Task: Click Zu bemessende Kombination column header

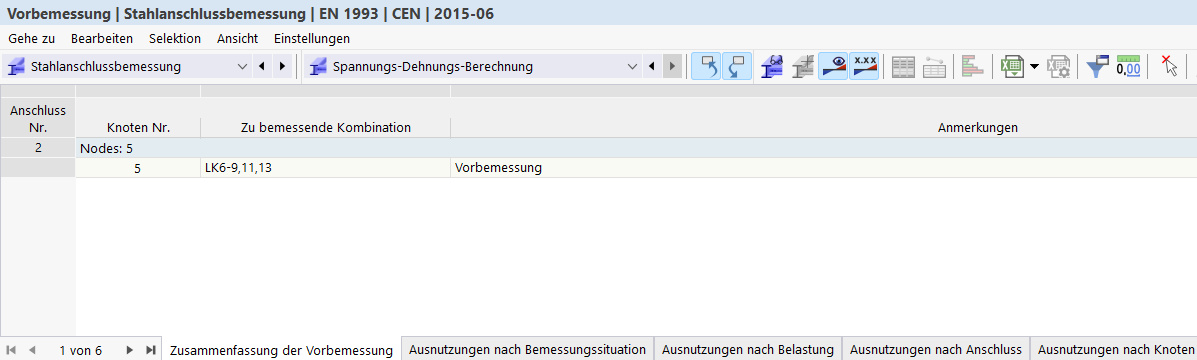Action: click(x=326, y=127)
